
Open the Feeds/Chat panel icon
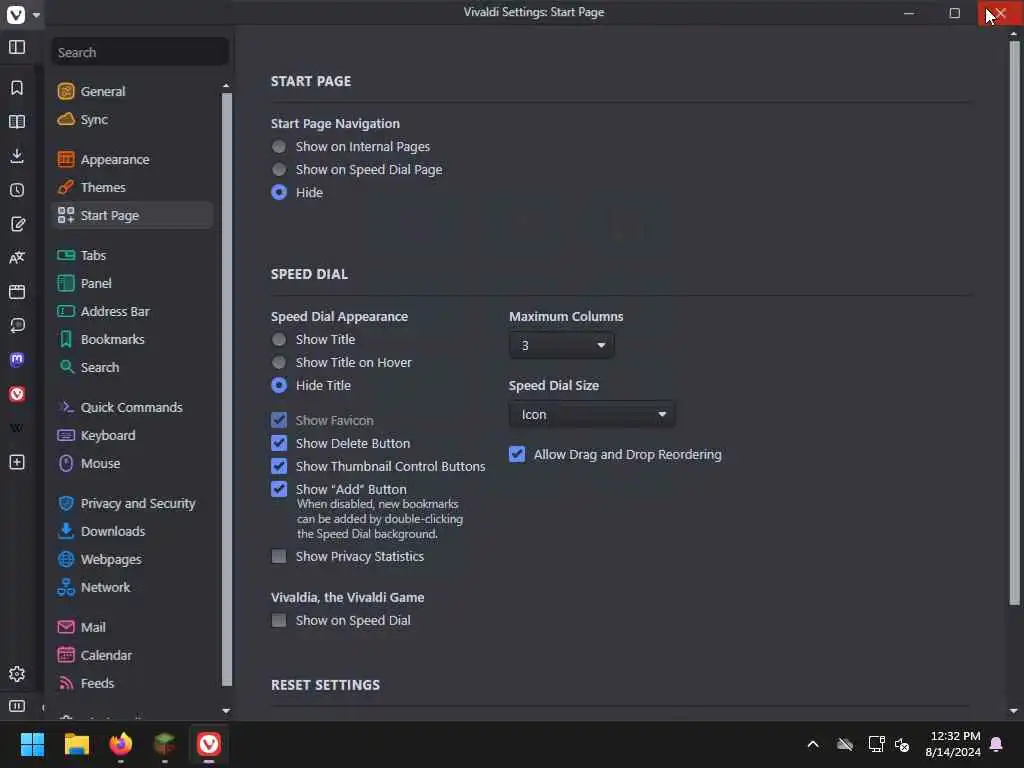click(x=17, y=325)
